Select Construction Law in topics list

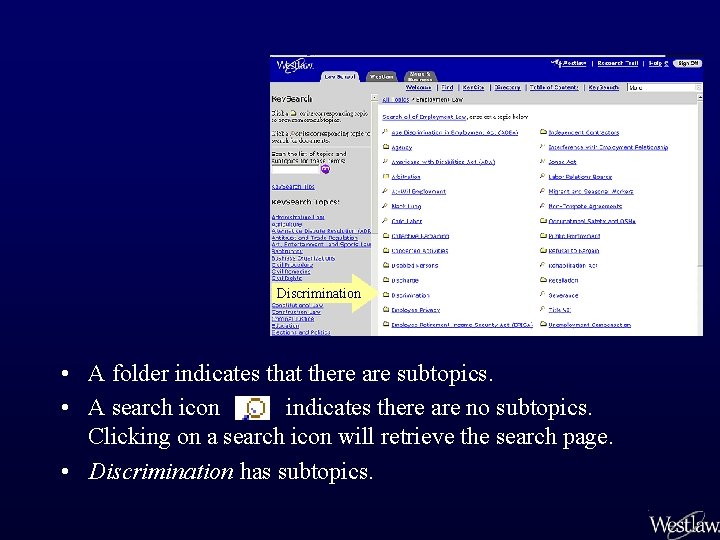[296, 312]
